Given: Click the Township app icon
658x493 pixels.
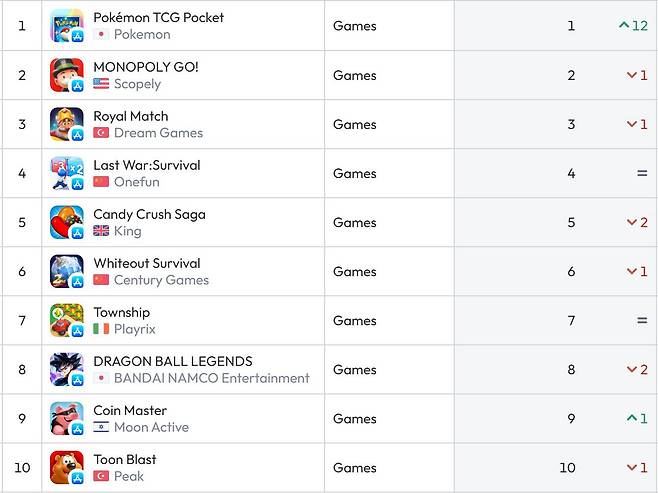Looking at the screenshot, I should 67,320.
